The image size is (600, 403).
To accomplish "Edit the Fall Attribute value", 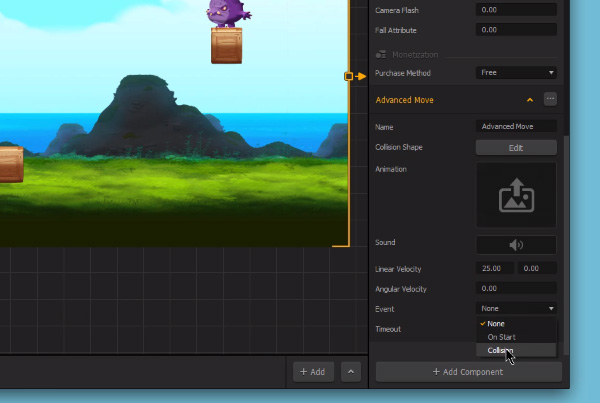I will [516, 30].
